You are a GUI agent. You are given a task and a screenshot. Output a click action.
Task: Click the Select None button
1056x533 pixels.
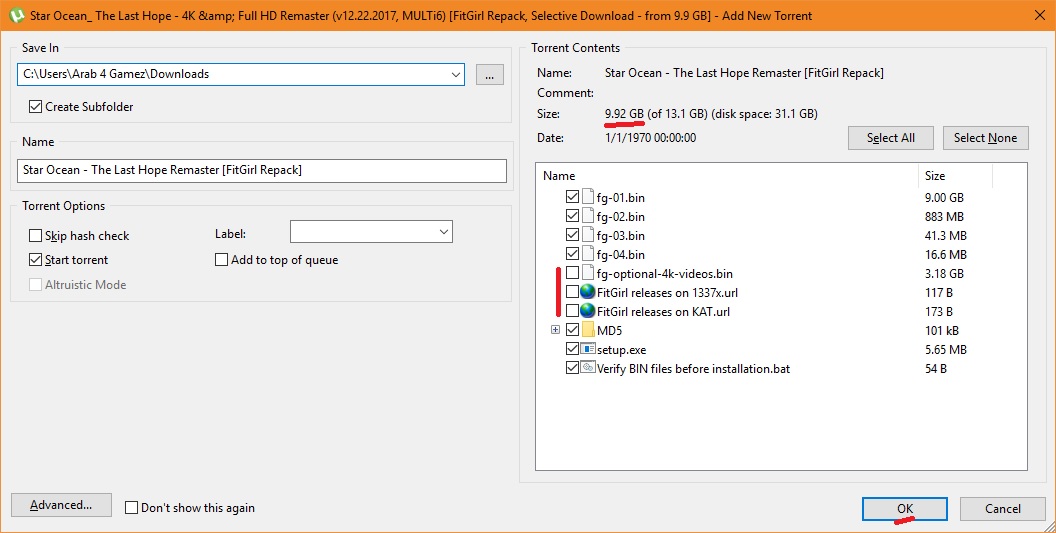click(x=985, y=137)
